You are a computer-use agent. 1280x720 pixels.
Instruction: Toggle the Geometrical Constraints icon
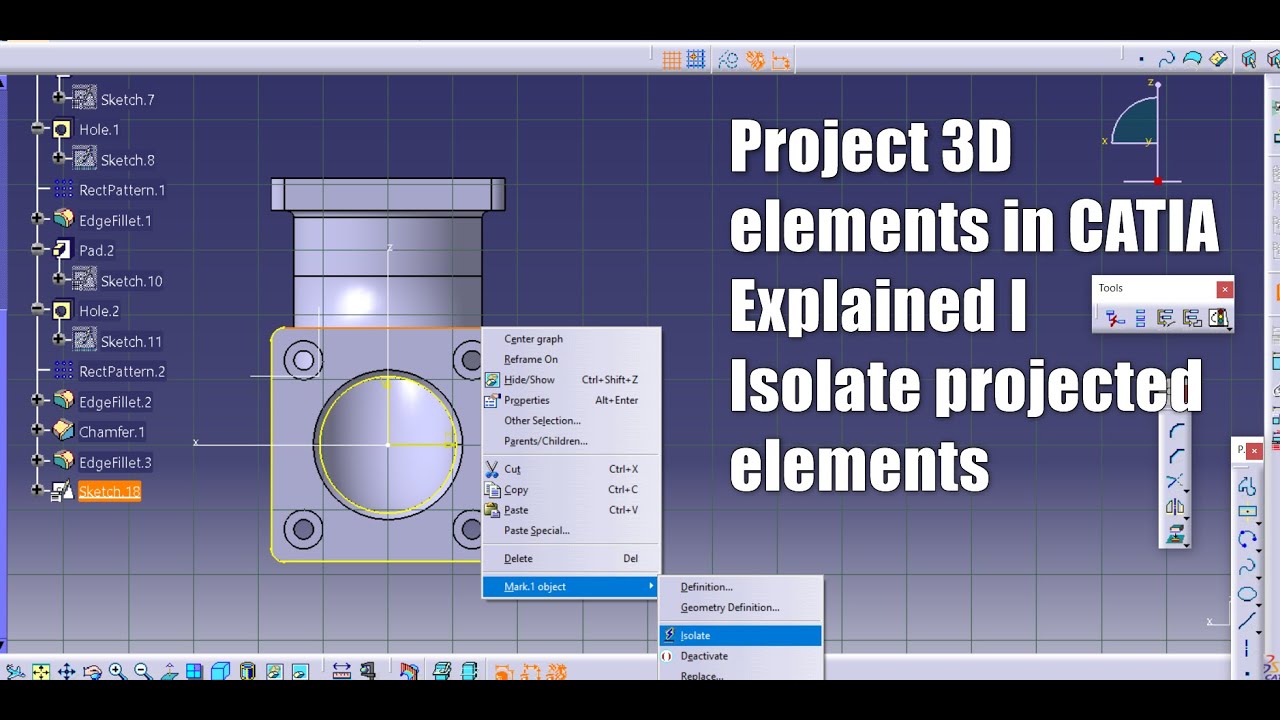755,60
